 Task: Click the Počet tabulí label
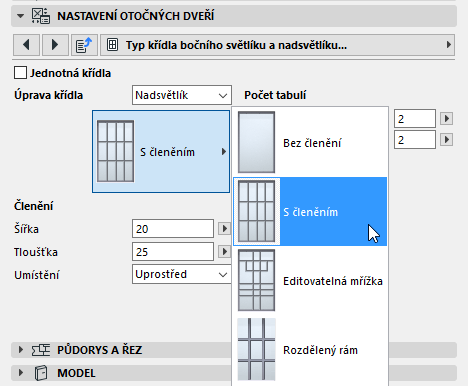tap(275, 95)
